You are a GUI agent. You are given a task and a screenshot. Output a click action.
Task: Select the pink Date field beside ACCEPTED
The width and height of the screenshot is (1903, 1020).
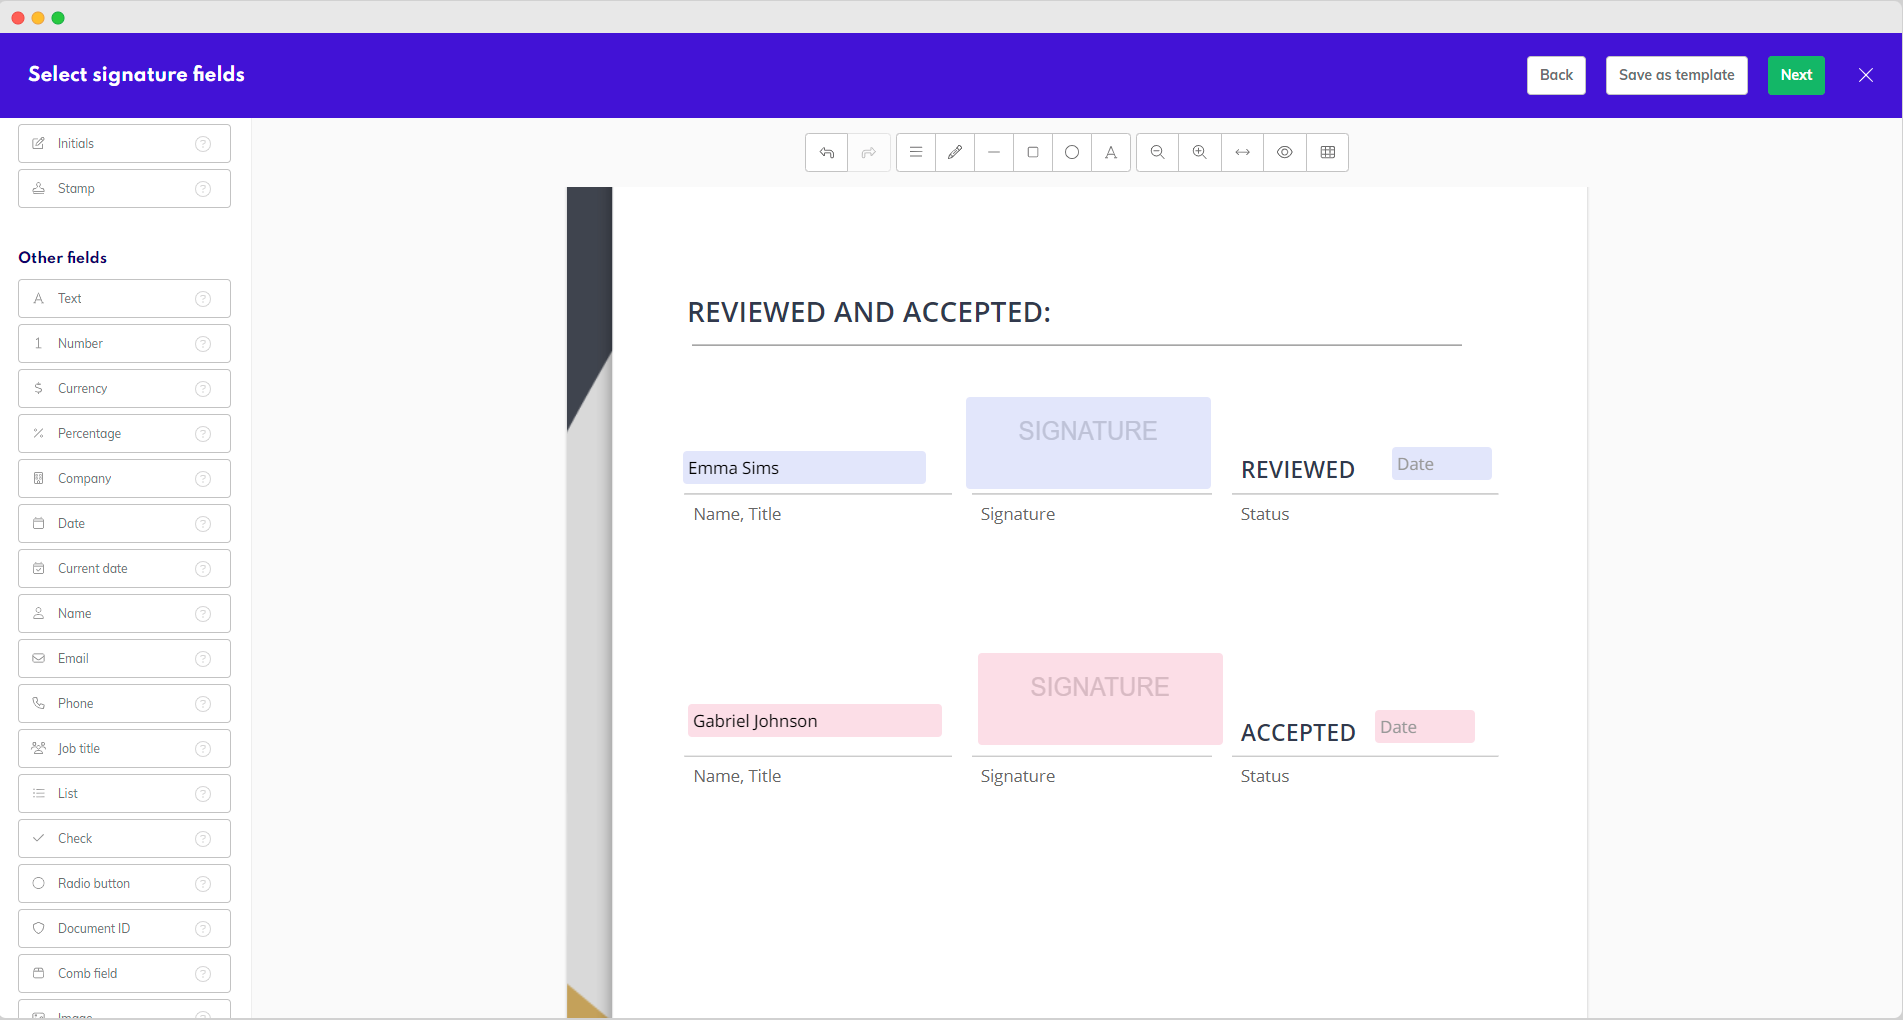click(1424, 727)
